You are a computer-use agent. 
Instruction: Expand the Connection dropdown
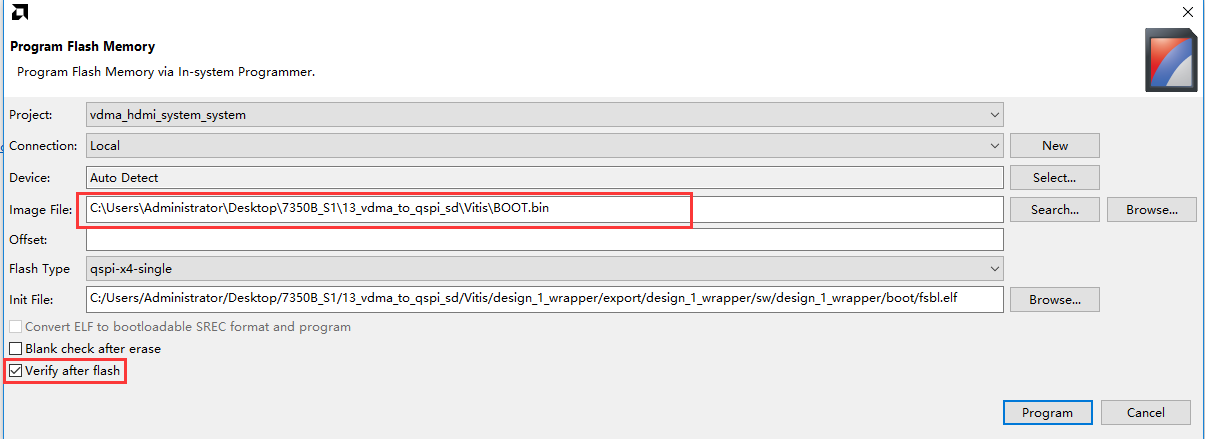[544, 146]
